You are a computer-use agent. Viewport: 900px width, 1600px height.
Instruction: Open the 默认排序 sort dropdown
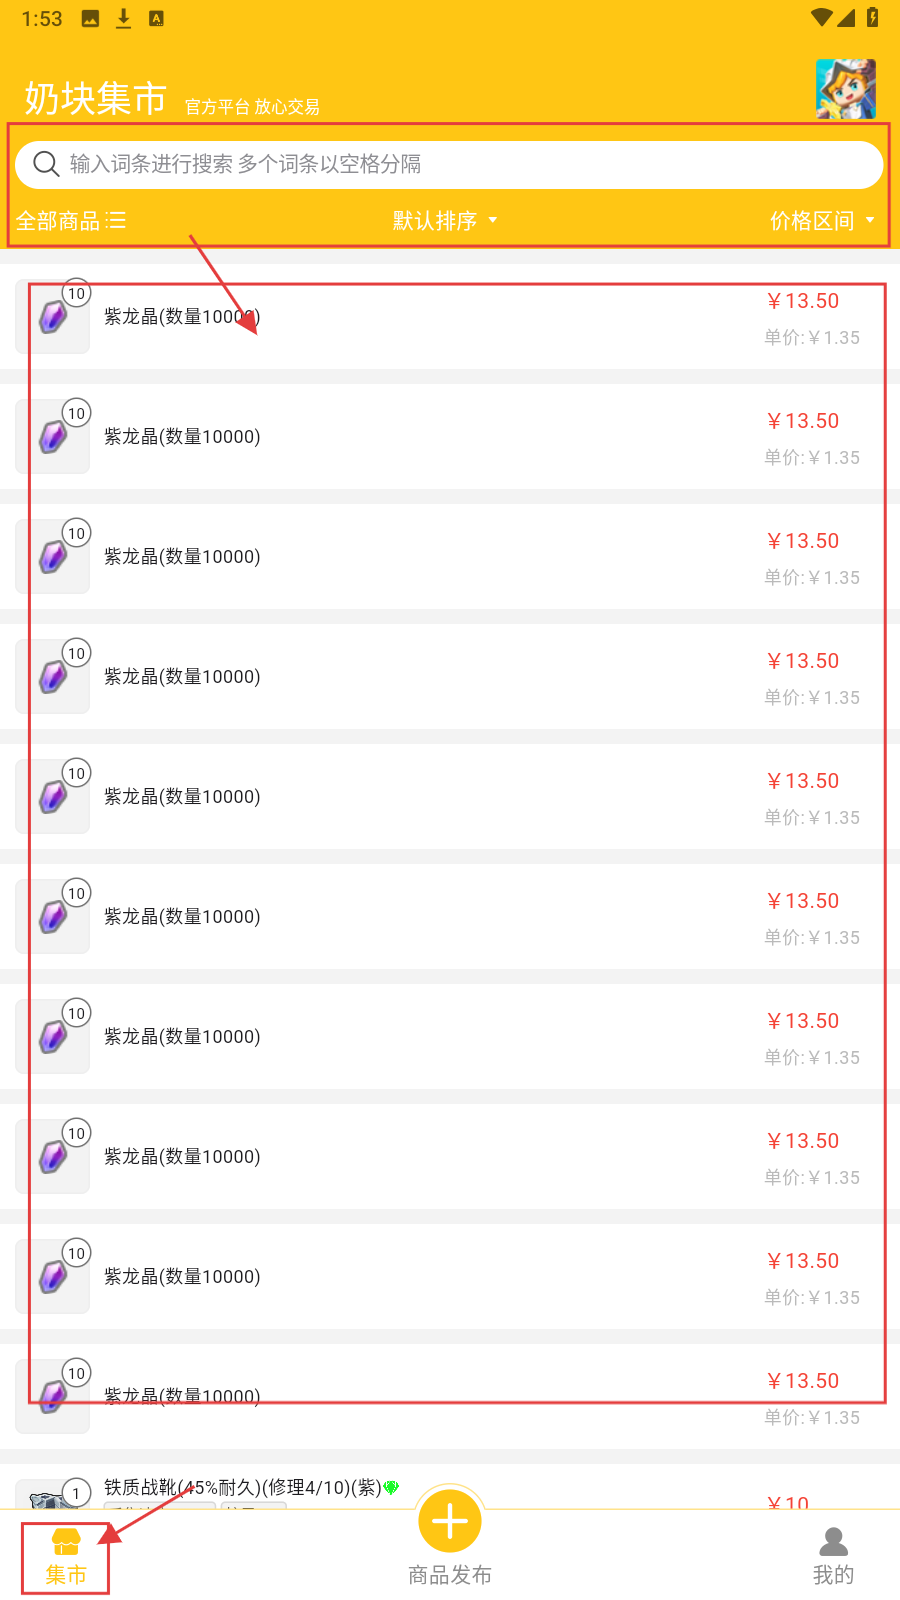444,221
